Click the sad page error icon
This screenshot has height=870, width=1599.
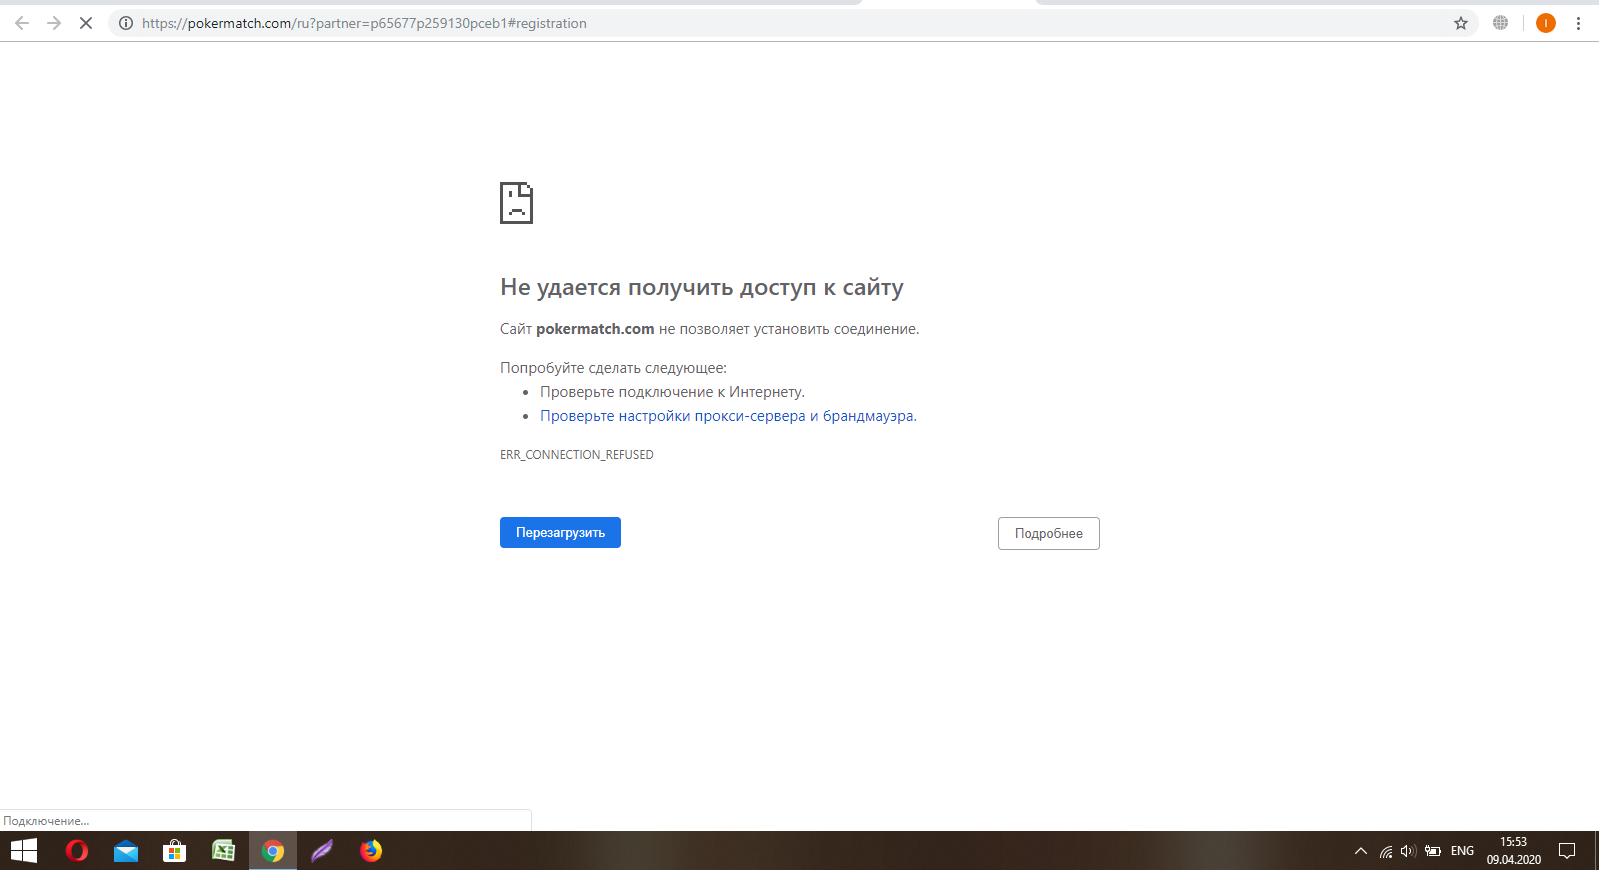click(x=516, y=203)
